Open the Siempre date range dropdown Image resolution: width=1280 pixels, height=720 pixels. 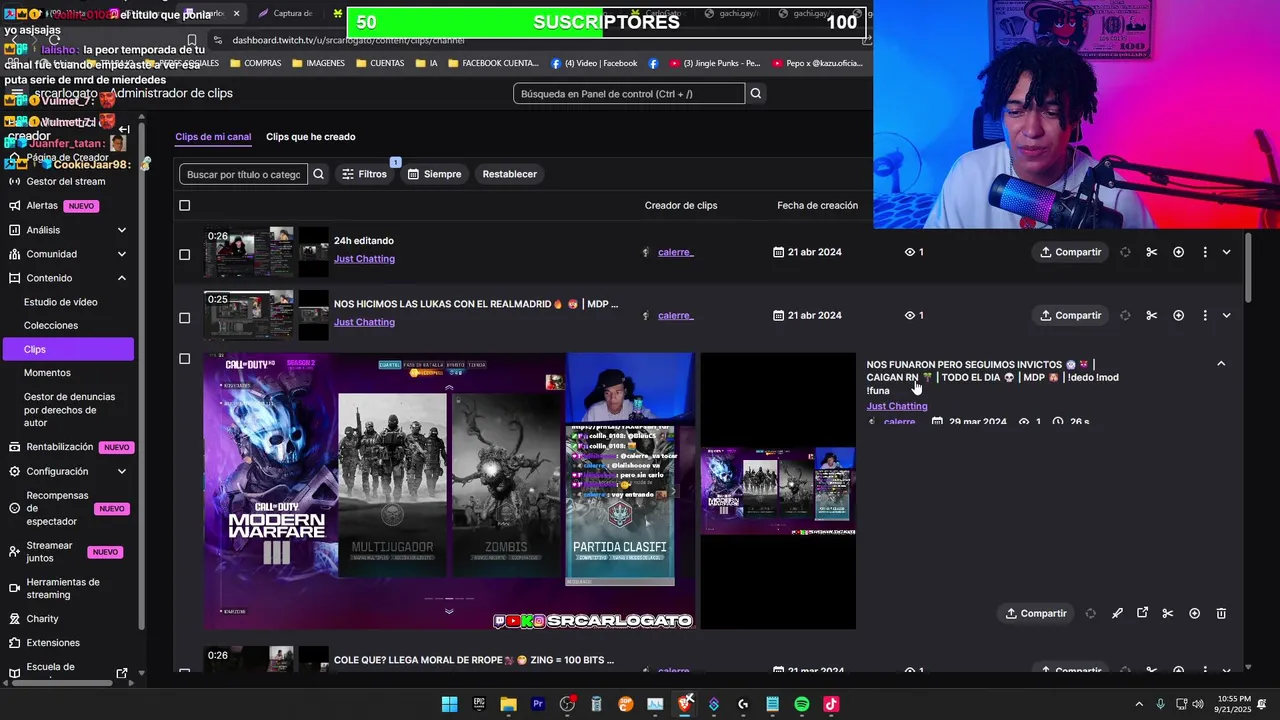[x=434, y=174]
